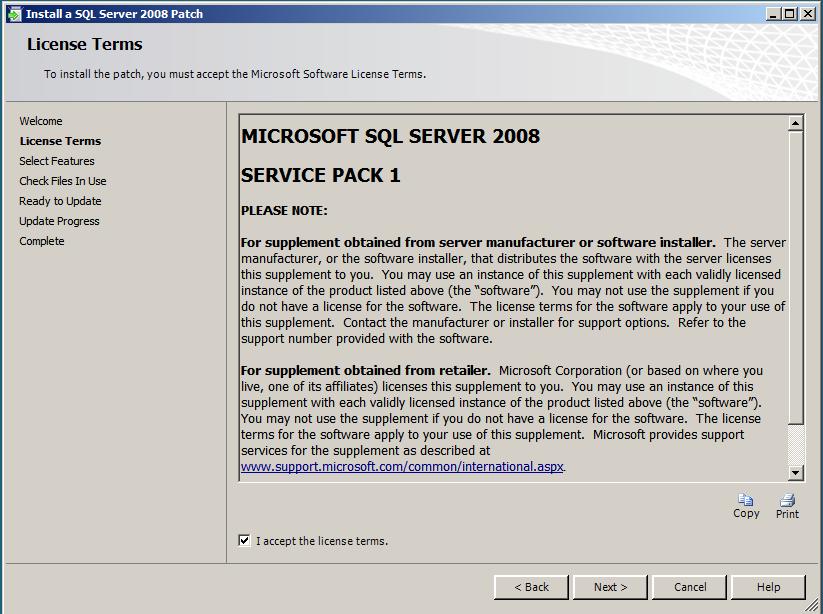The height and width of the screenshot is (614, 823).
Task: Uncheck the I accept the license terms checkbox
Action: tap(245, 541)
